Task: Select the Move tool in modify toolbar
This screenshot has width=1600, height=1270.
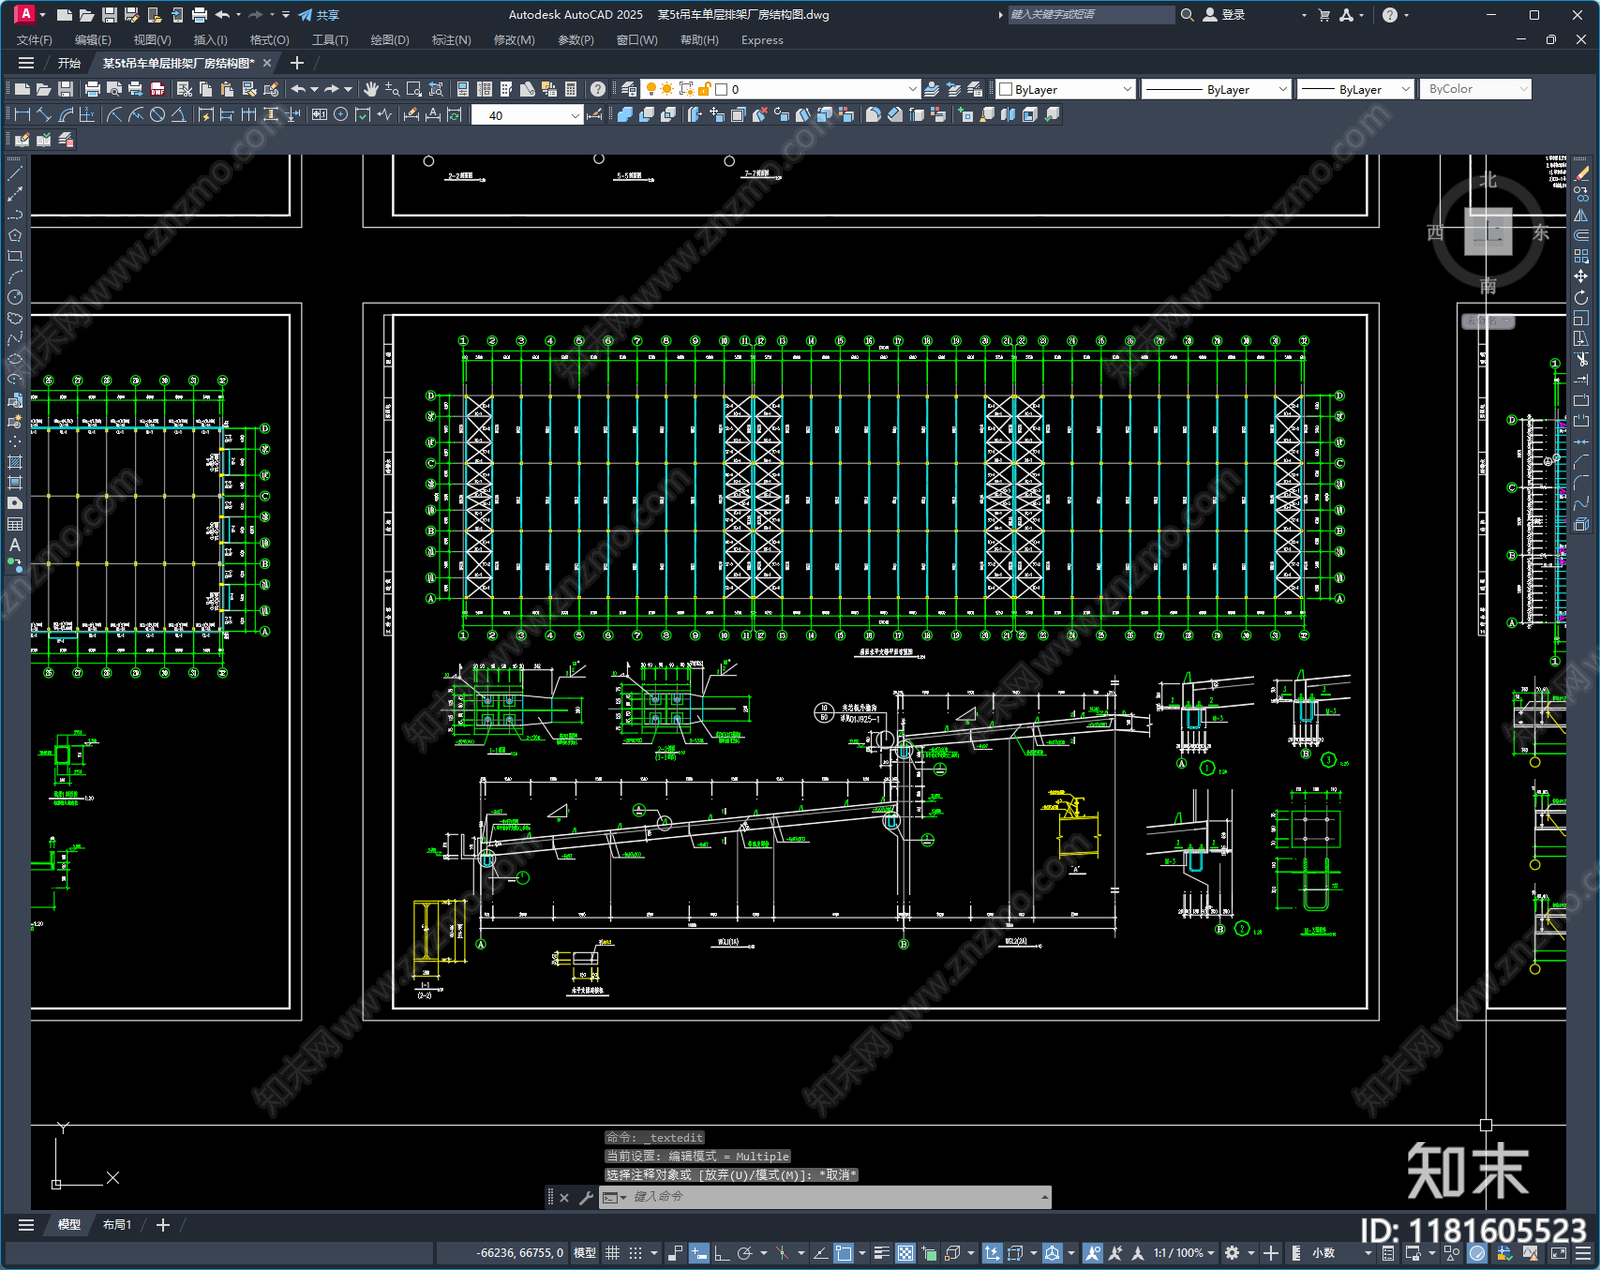Action: pyautogui.click(x=1581, y=276)
